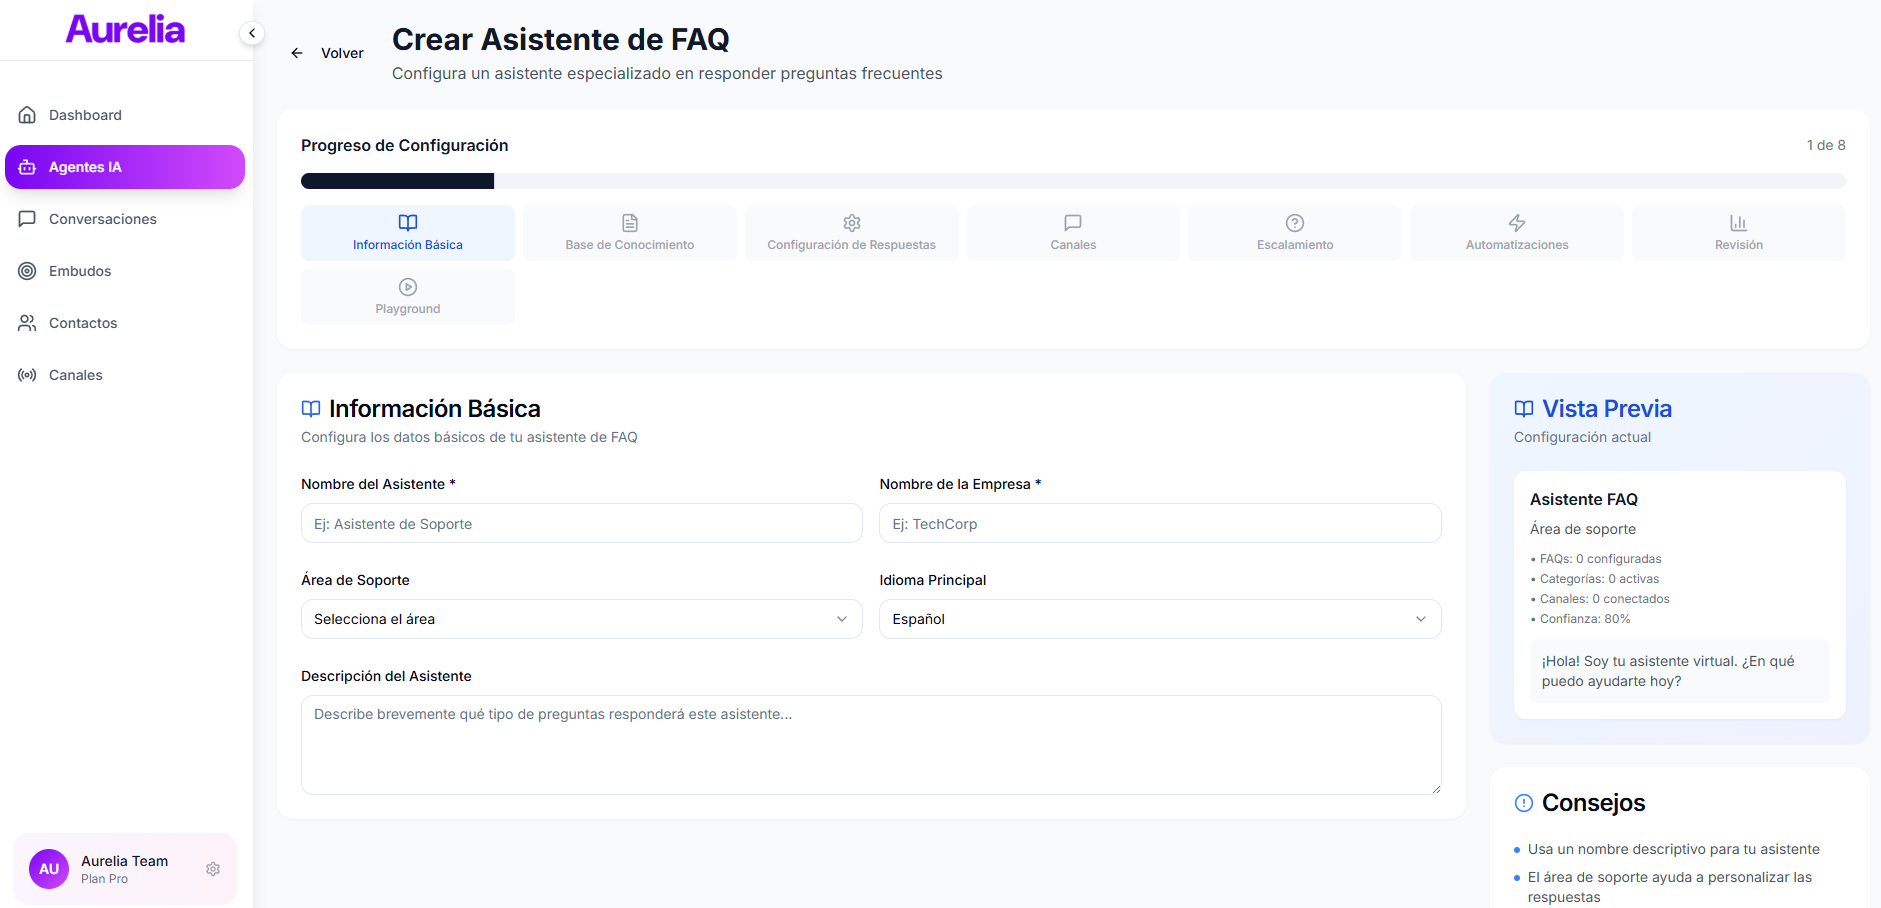
Task: Open Conversaciones from the sidebar
Action: click(102, 219)
